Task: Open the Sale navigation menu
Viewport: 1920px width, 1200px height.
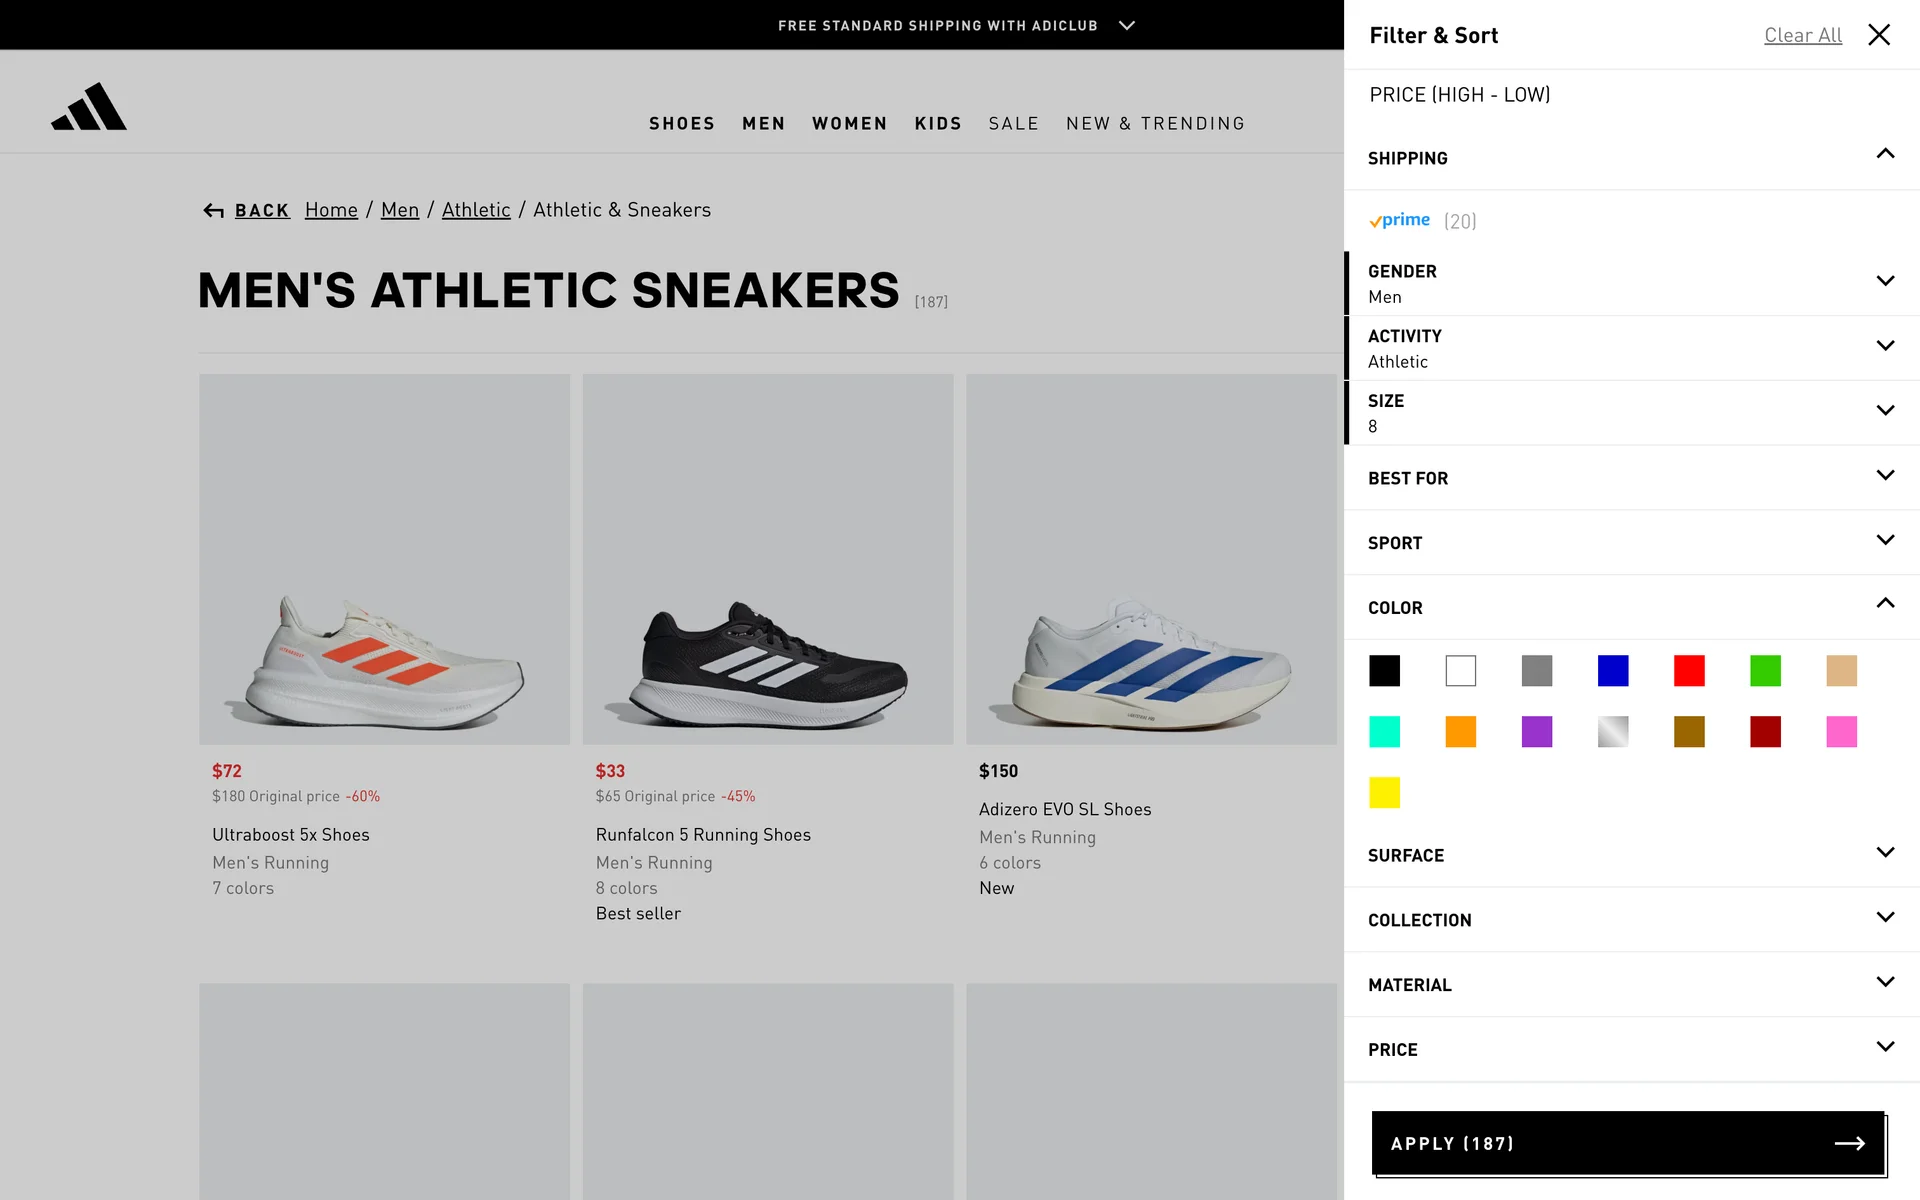Action: tap(1013, 123)
